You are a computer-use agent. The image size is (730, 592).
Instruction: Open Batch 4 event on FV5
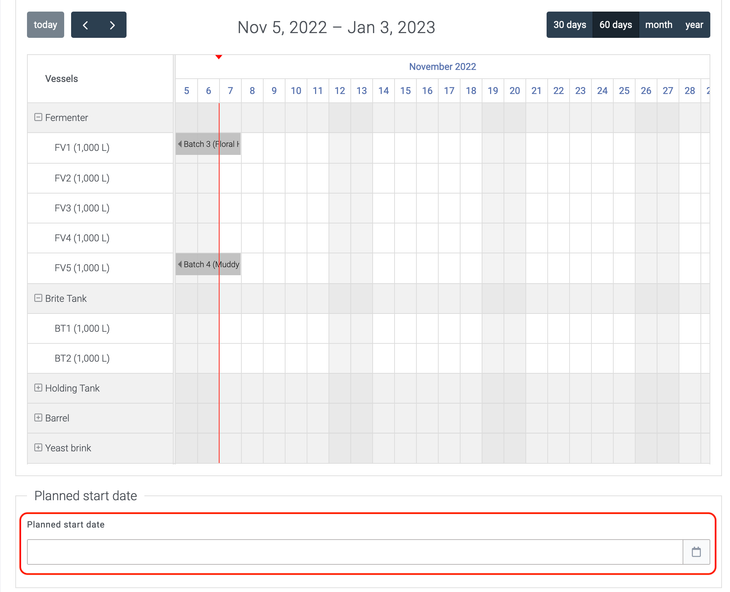(208, 265)
